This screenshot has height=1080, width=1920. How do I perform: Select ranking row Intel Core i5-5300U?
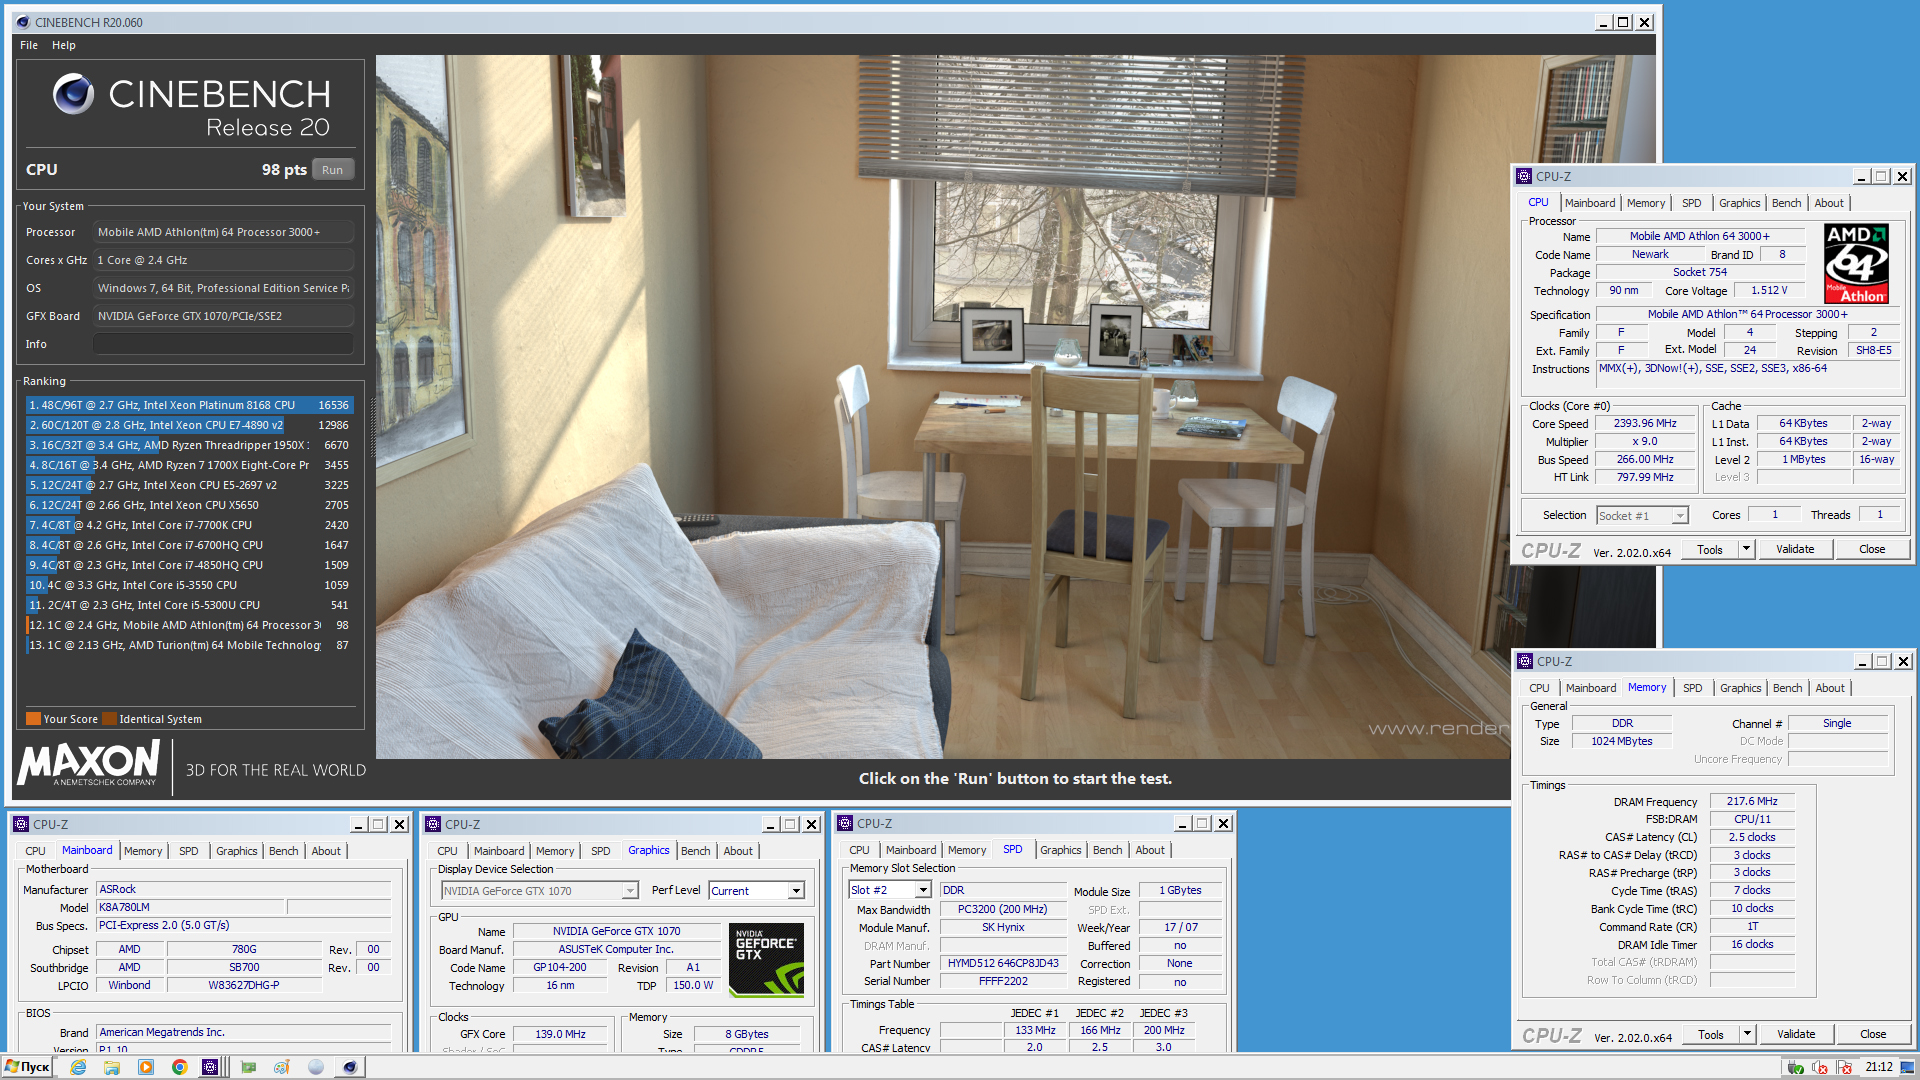point(189,605)
